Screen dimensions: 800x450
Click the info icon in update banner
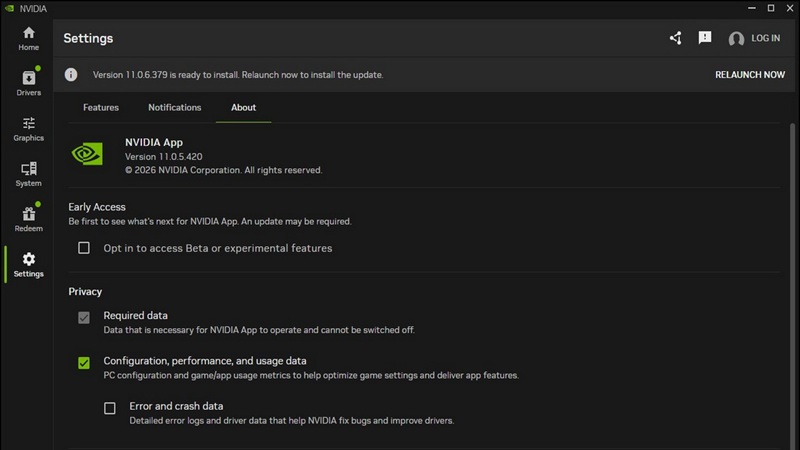coord(71,74)
